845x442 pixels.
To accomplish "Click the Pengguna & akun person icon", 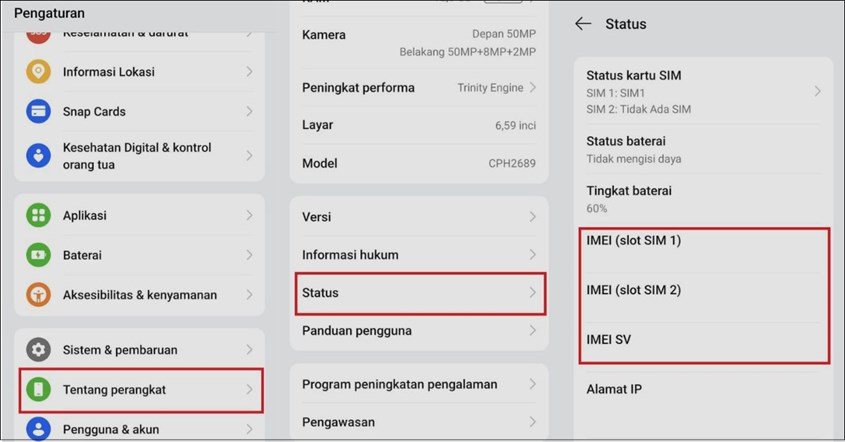I will coord(38,429).
